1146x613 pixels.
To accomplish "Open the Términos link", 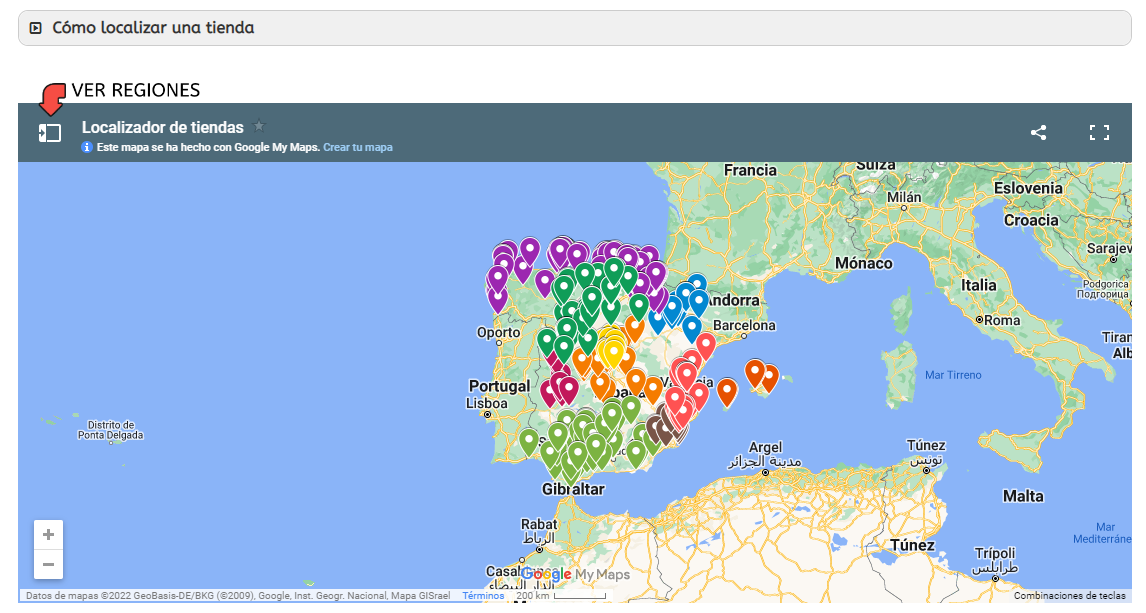I will click(x=483, y=595).
